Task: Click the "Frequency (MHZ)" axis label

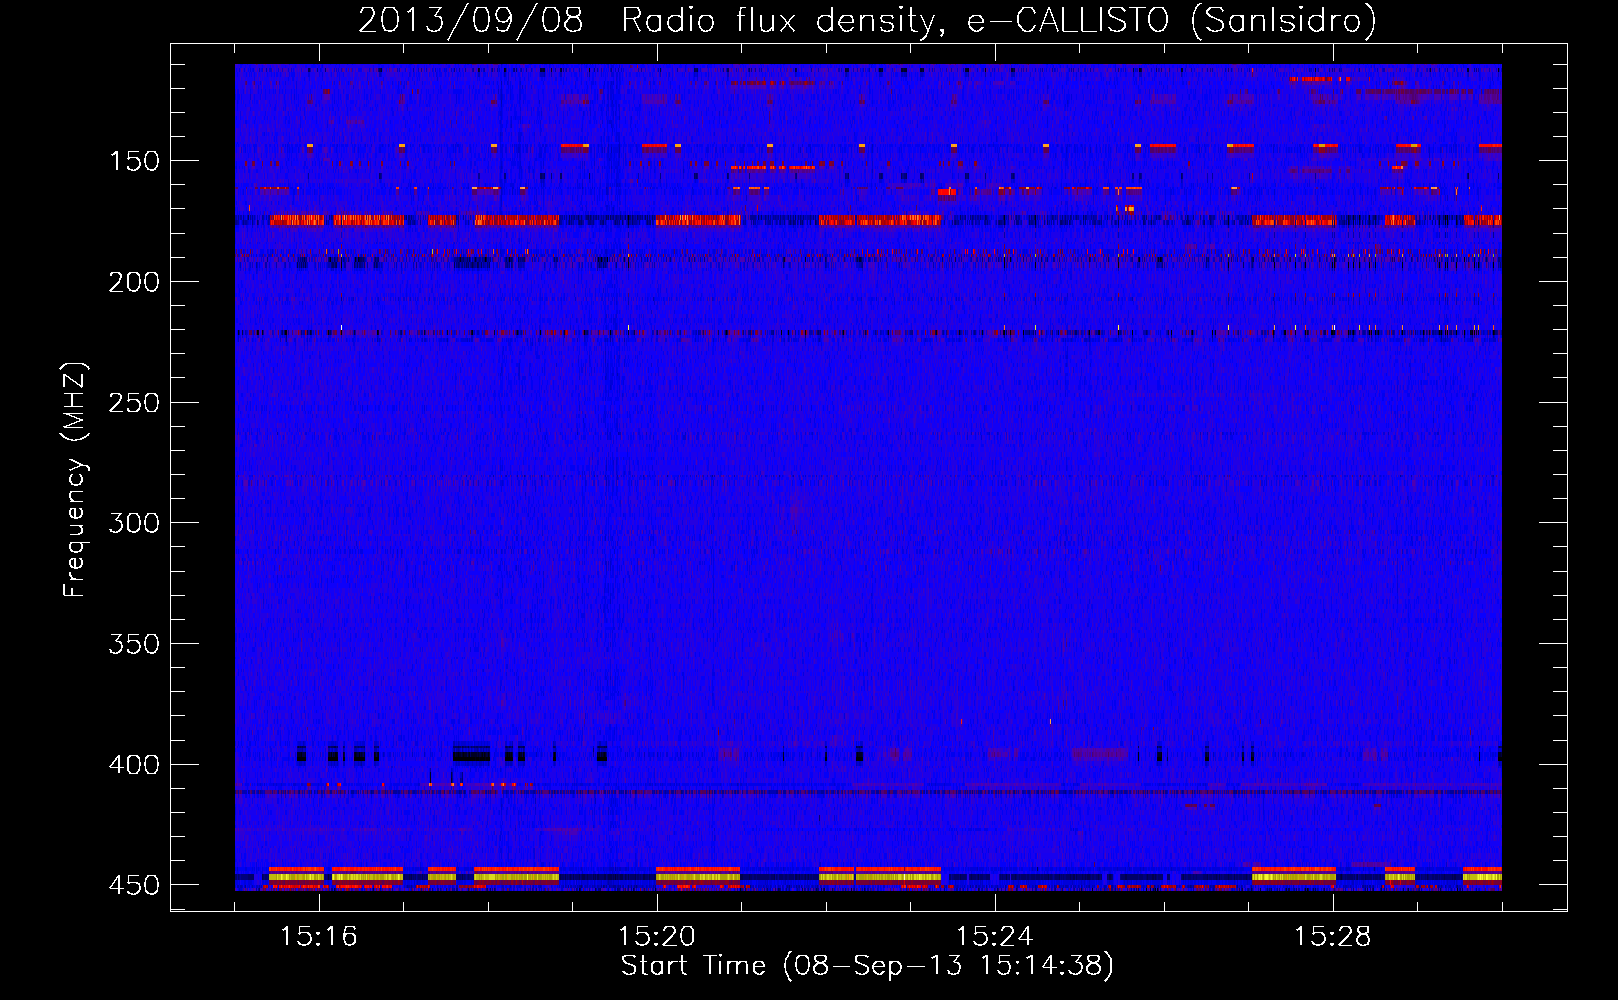Action: 75,480
